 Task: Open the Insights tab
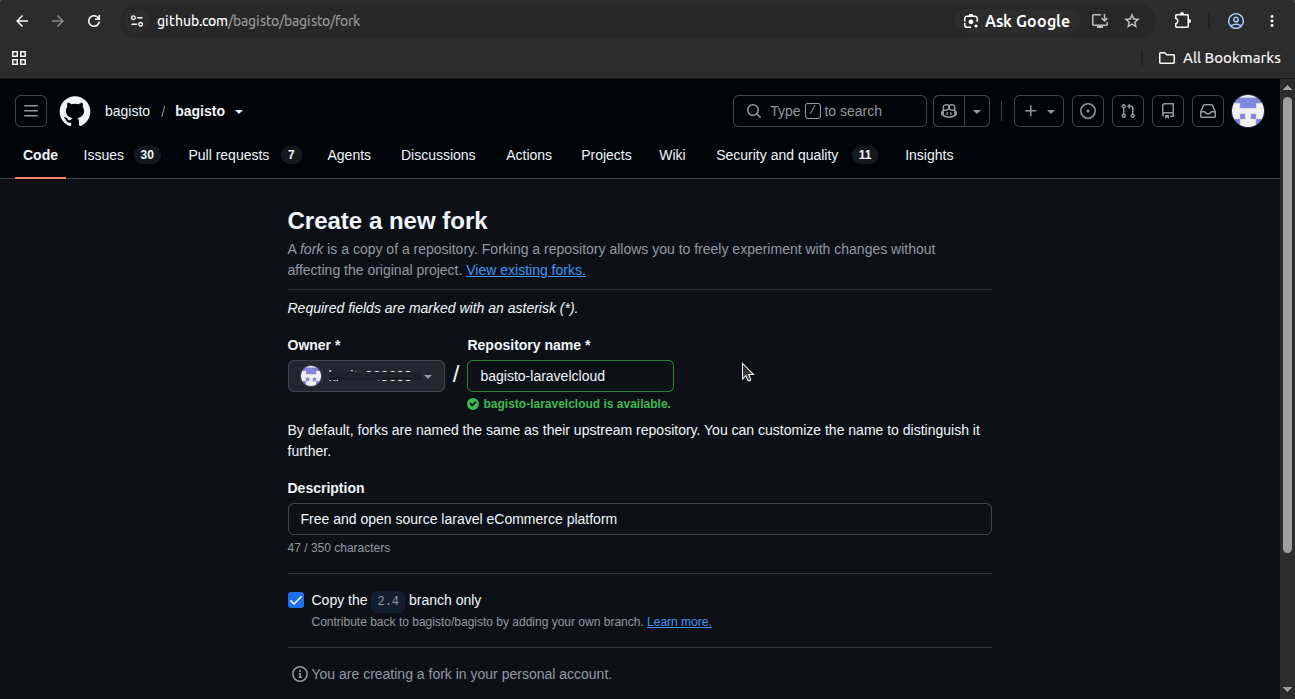(929, 155)
